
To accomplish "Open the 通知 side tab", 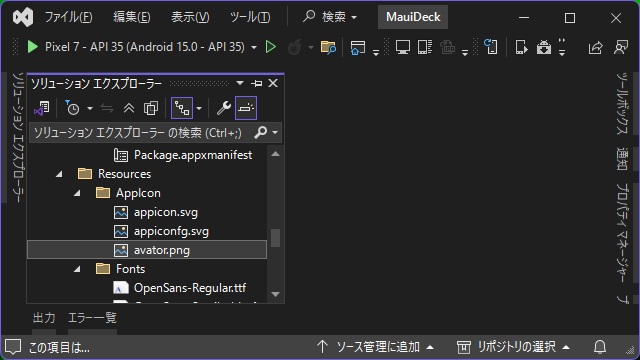I will (x=622, y=159).
